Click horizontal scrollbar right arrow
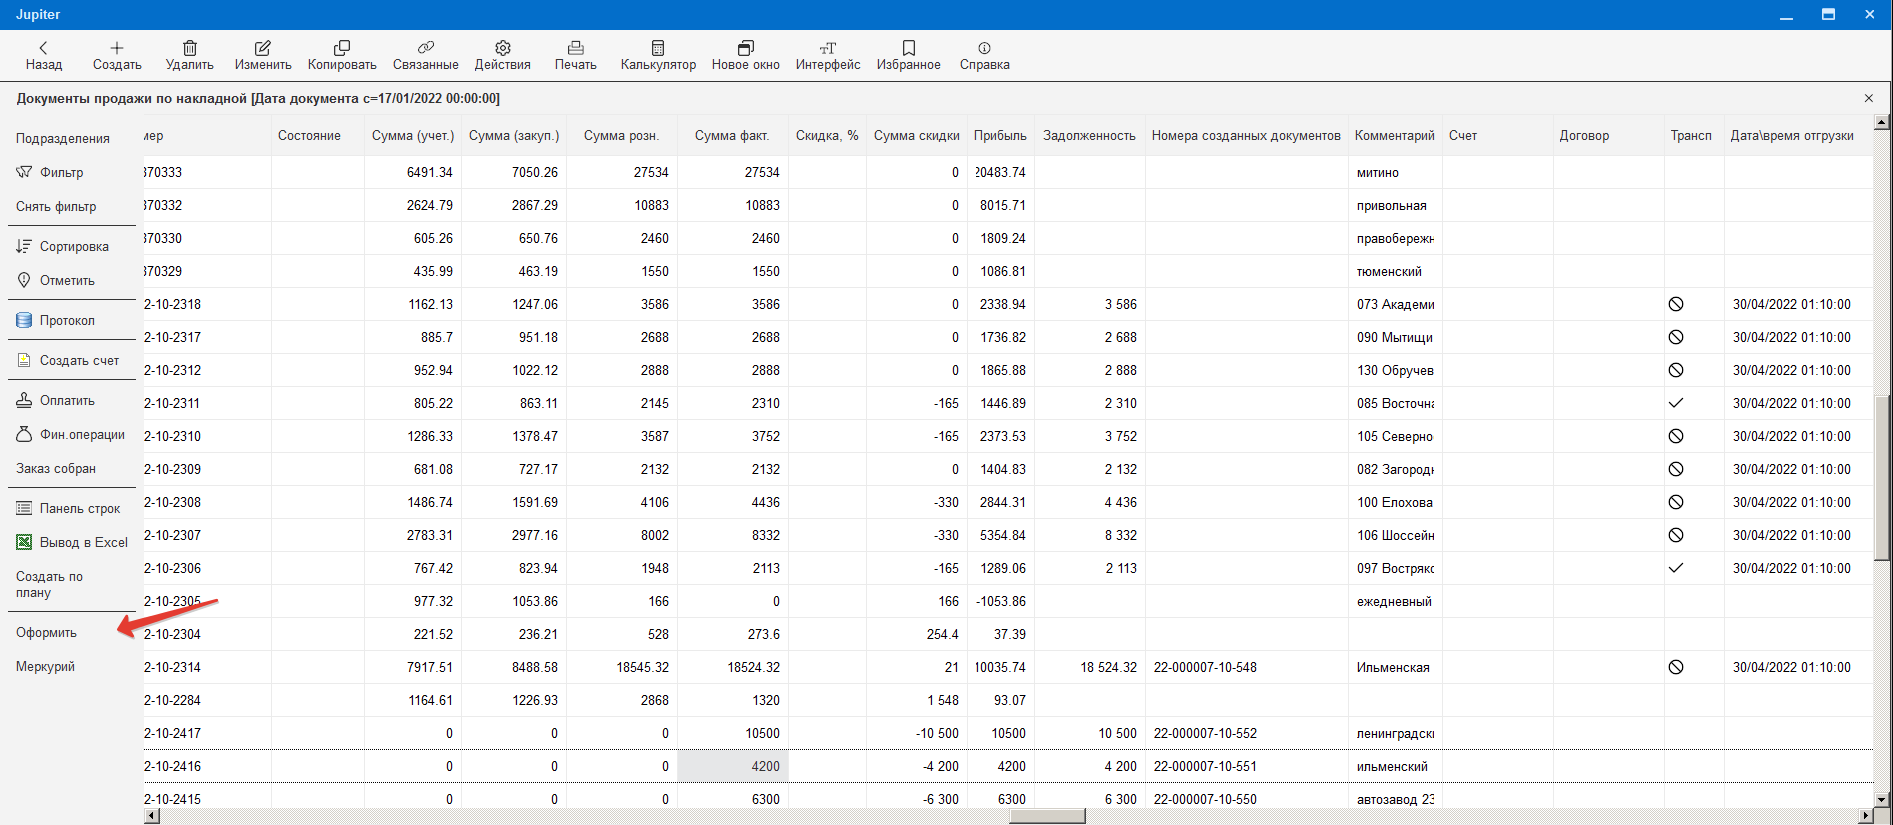The width and height of the screenshot is (1893, 825). (1865, 816)
